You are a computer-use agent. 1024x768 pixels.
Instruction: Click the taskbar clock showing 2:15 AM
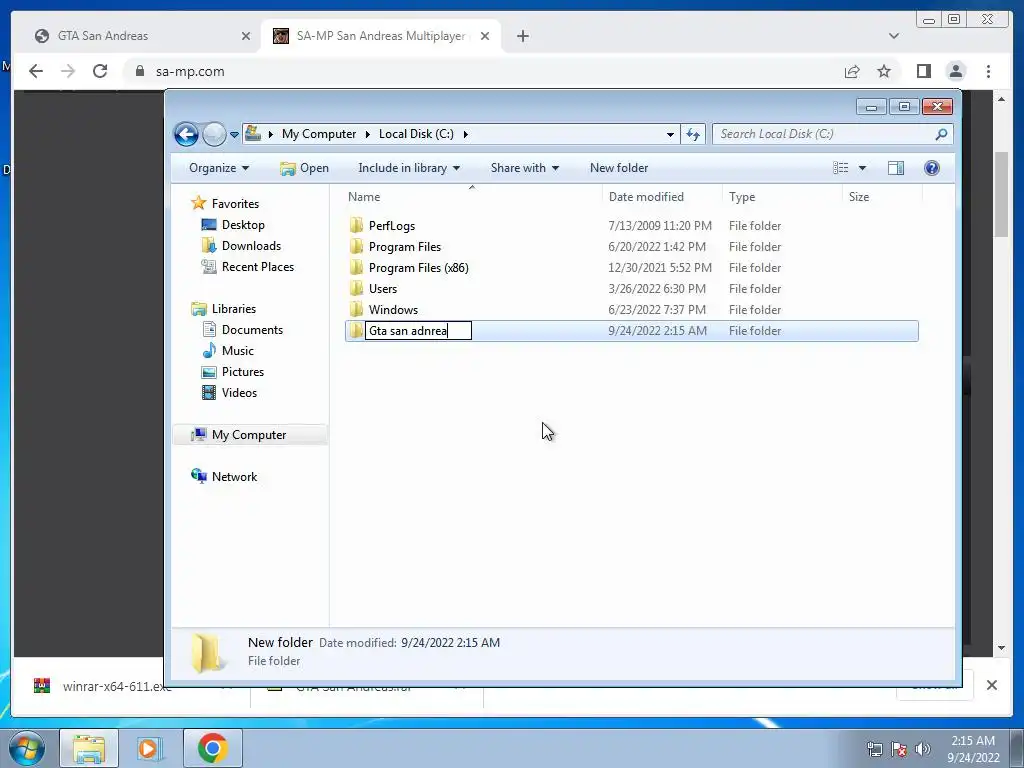click(x=973, y=748)
